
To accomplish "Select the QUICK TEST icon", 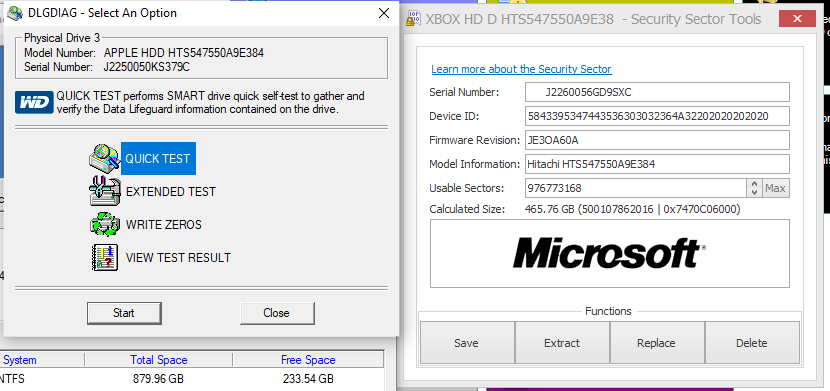I will [x=104, y=158].
